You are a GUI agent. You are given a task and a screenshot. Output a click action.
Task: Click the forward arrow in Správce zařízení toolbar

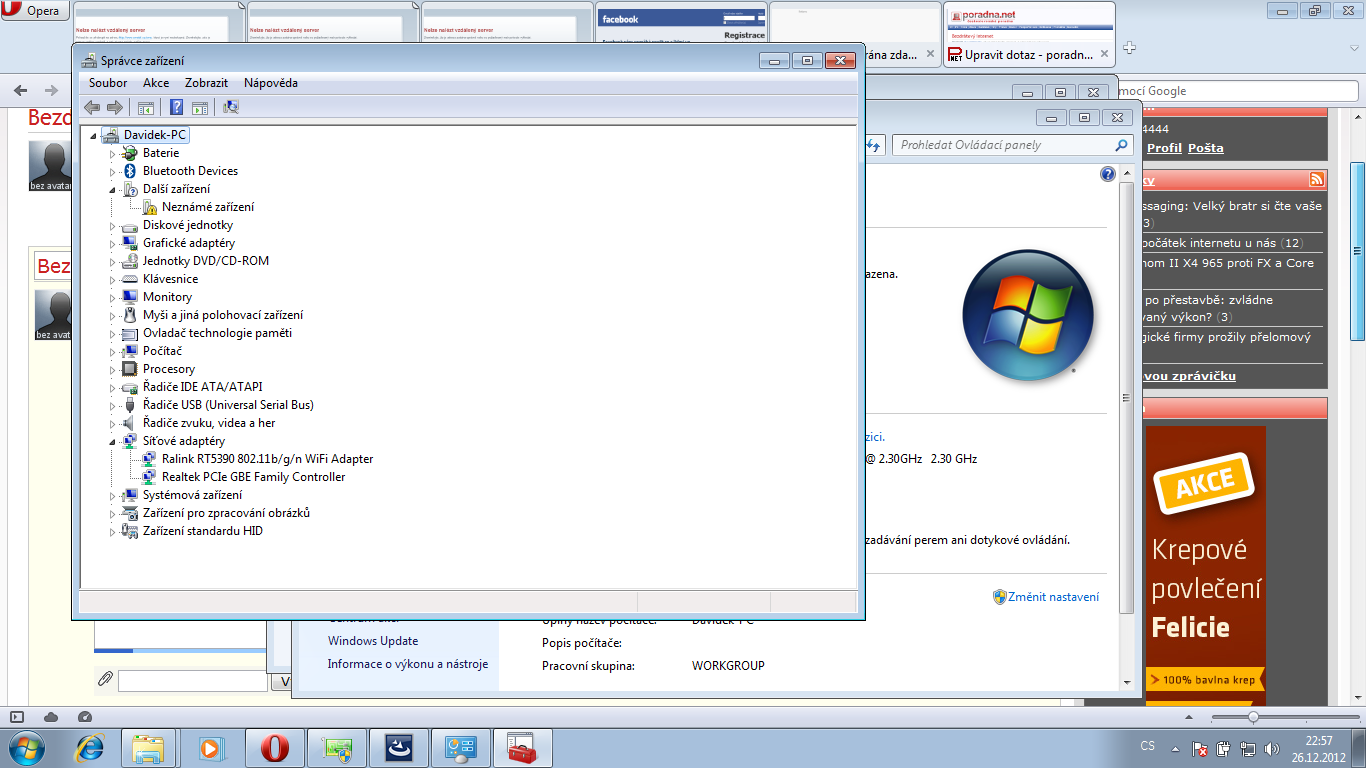coord(115,107)
